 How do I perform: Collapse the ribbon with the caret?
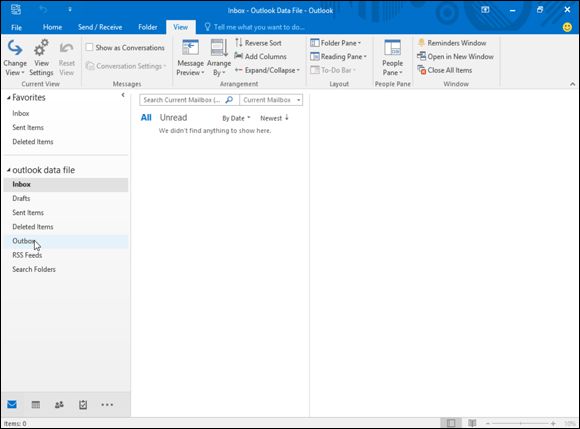[x=572, y=84]
